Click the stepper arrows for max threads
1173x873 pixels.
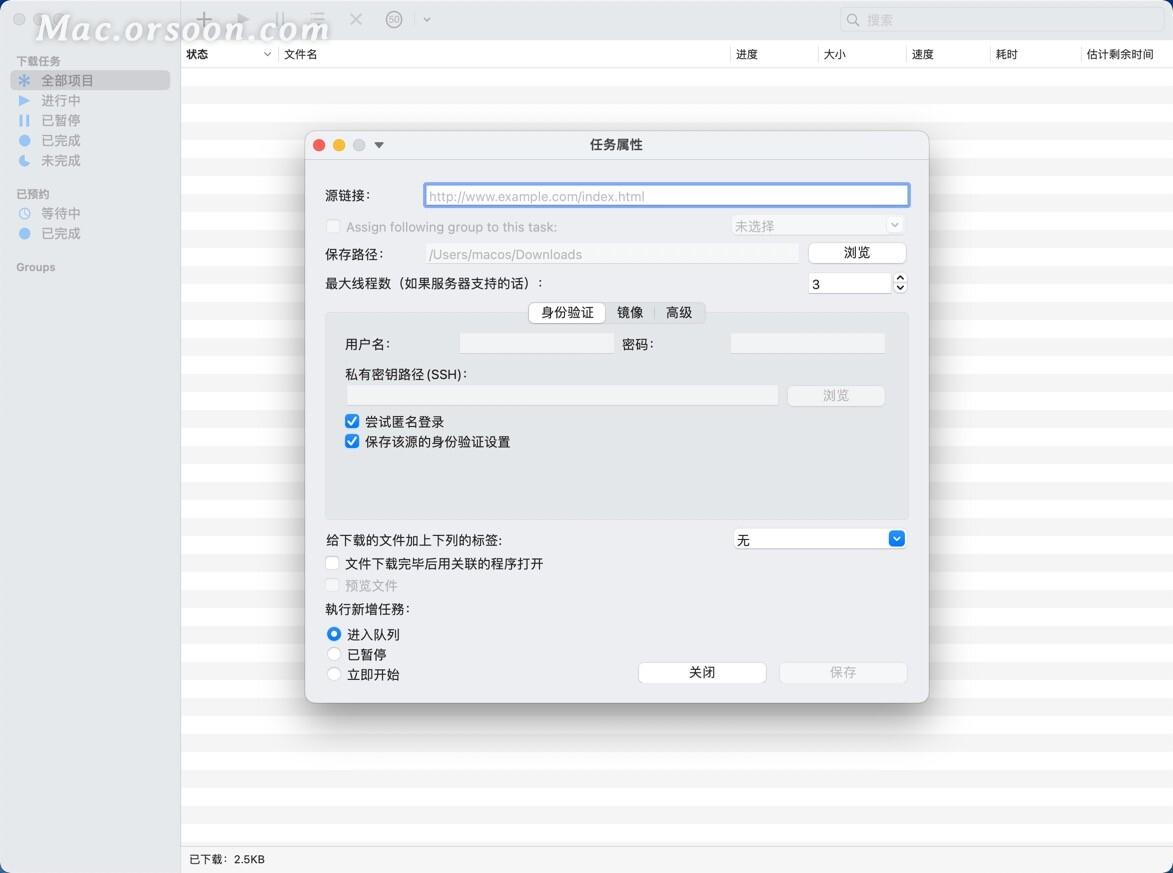(x=901, y=283)
